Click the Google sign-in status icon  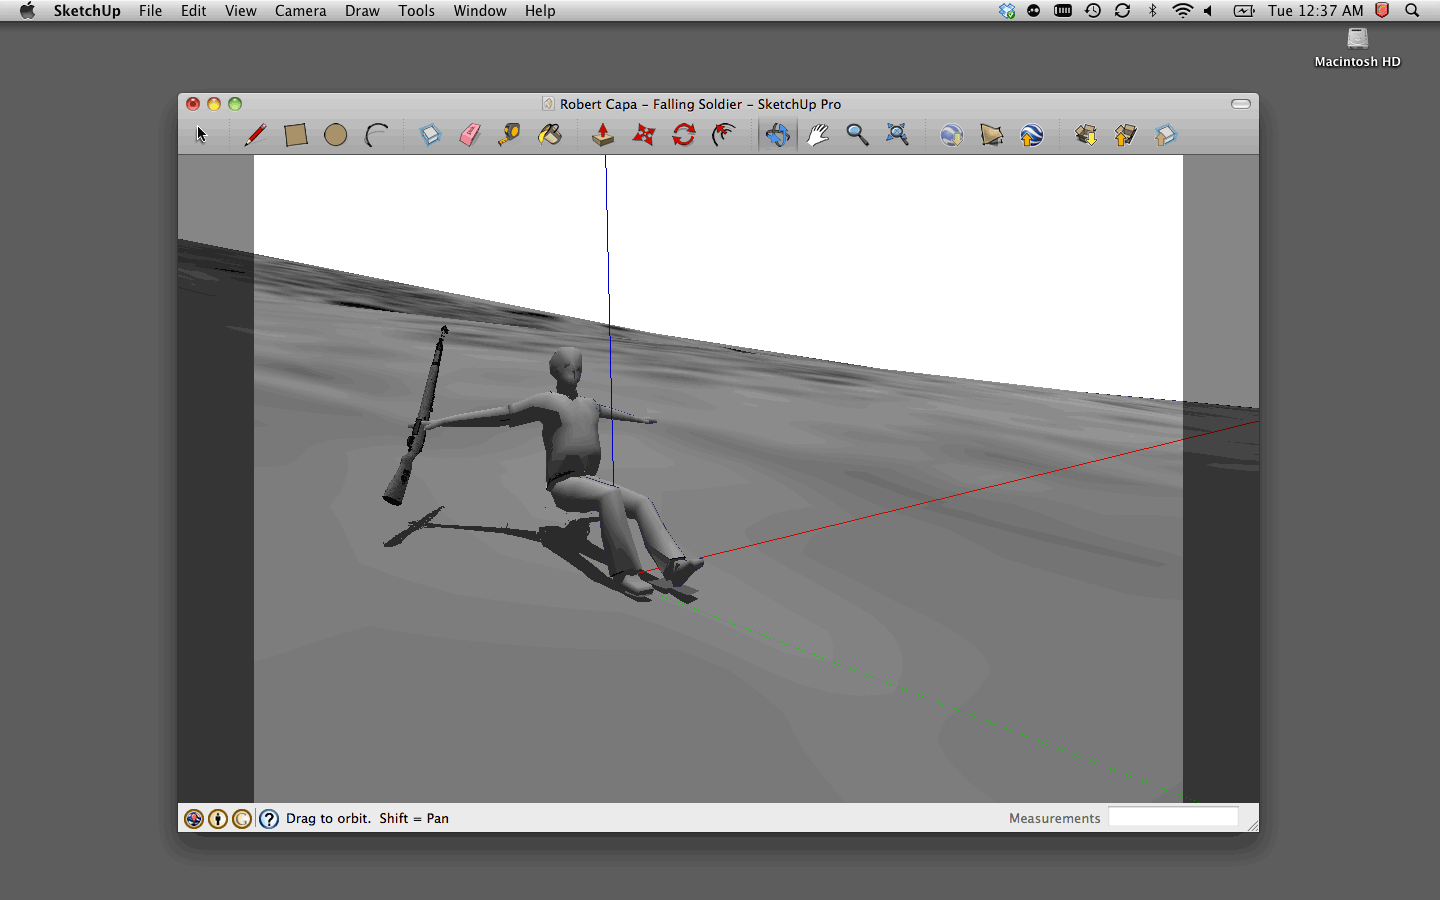coord(242,819)
